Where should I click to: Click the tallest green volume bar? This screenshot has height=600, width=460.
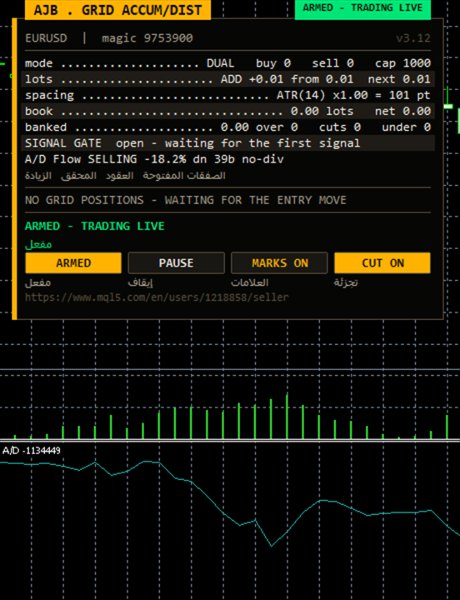coord(287,416)
